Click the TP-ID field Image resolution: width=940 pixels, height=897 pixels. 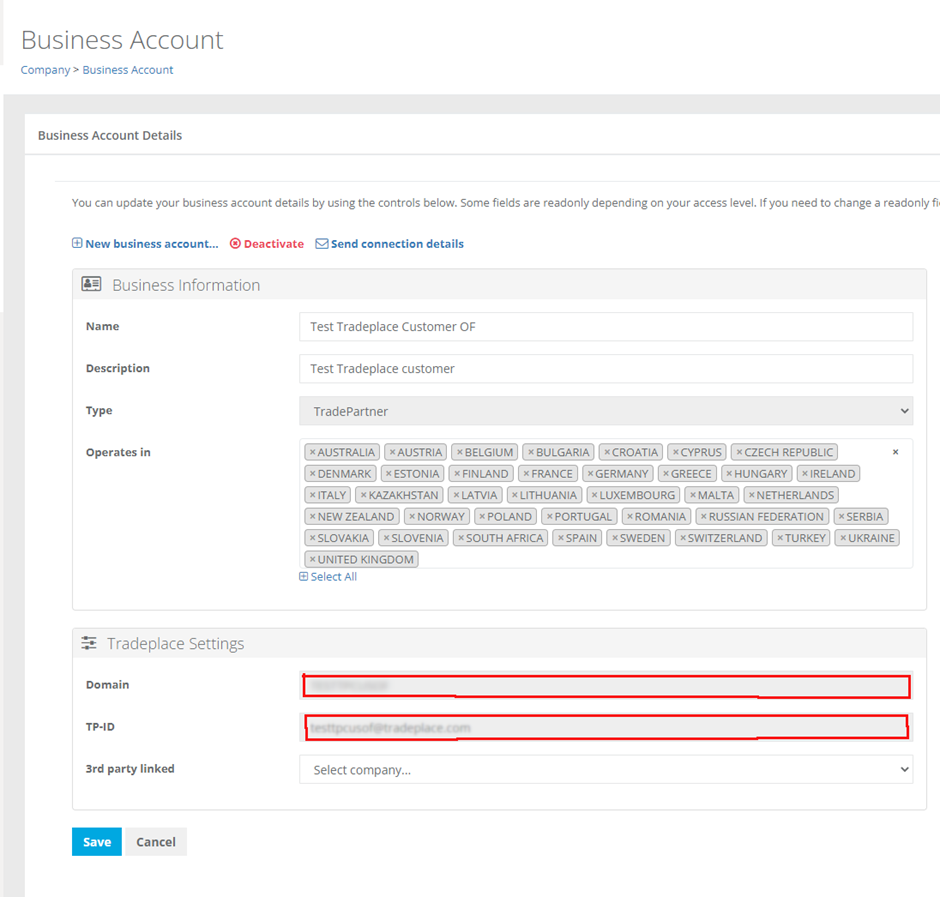[x=605, y=727]
